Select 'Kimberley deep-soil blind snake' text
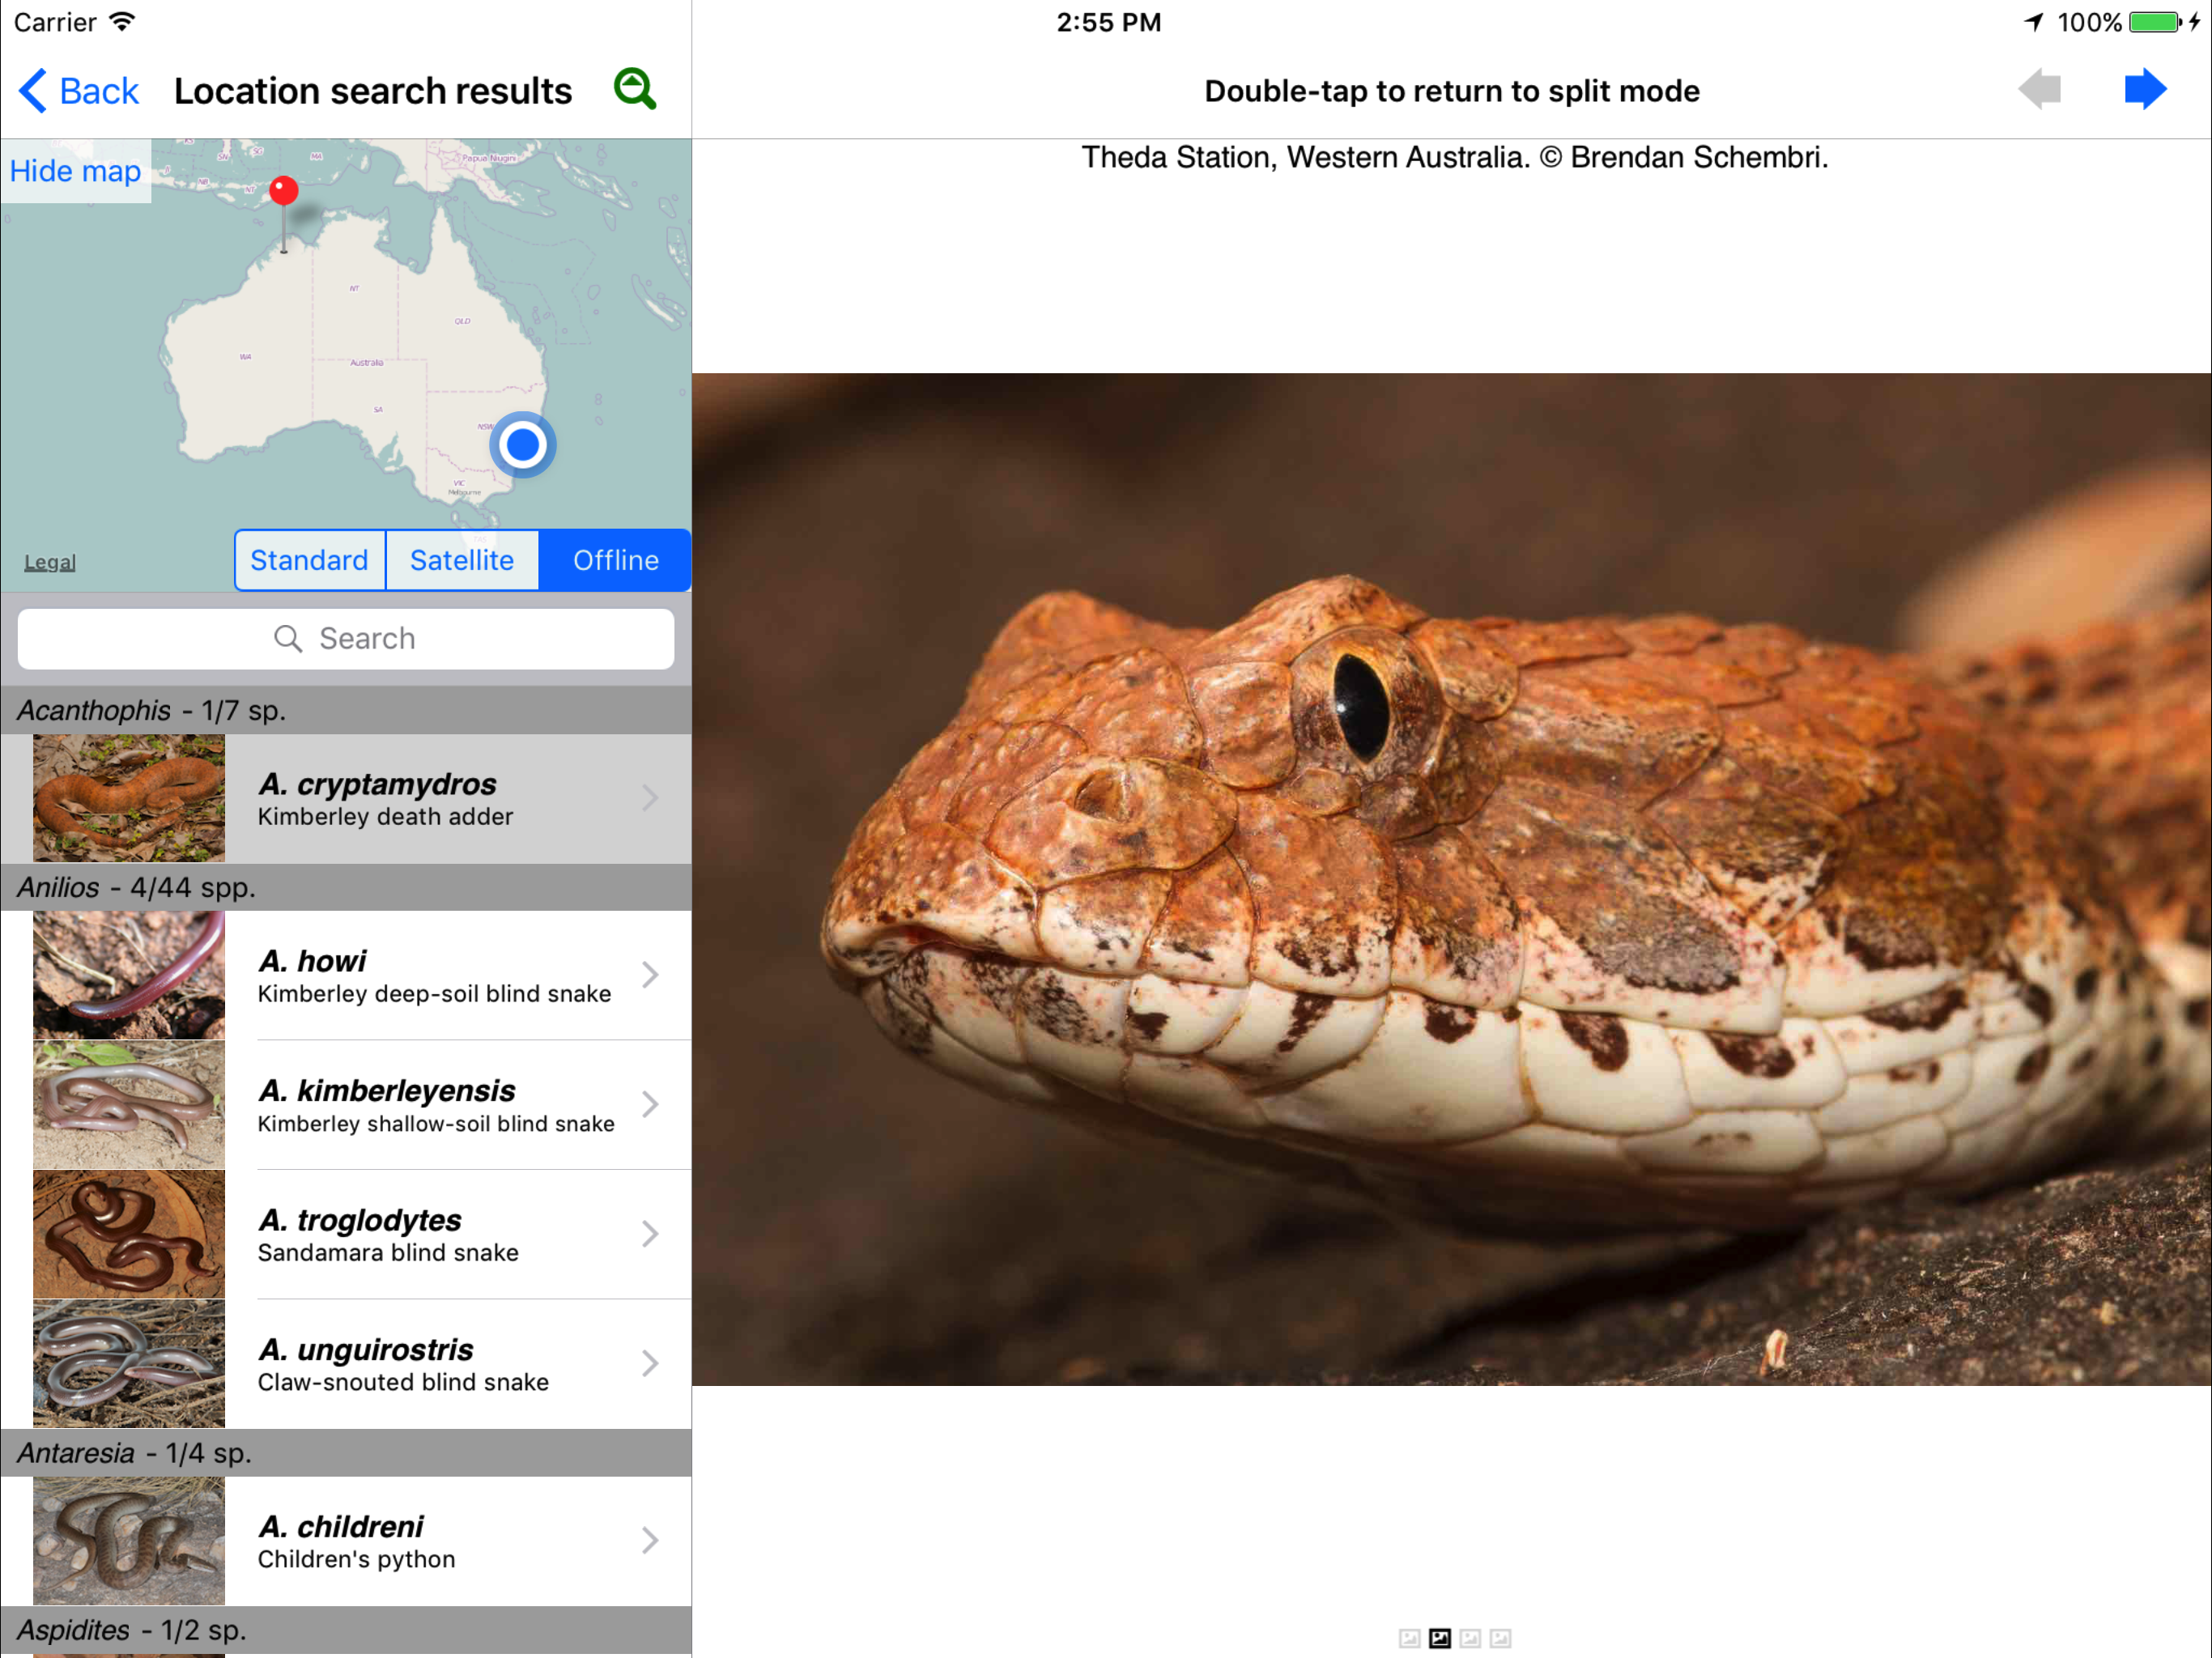This screenshot has height=1658, width=2212. (434, 994)
